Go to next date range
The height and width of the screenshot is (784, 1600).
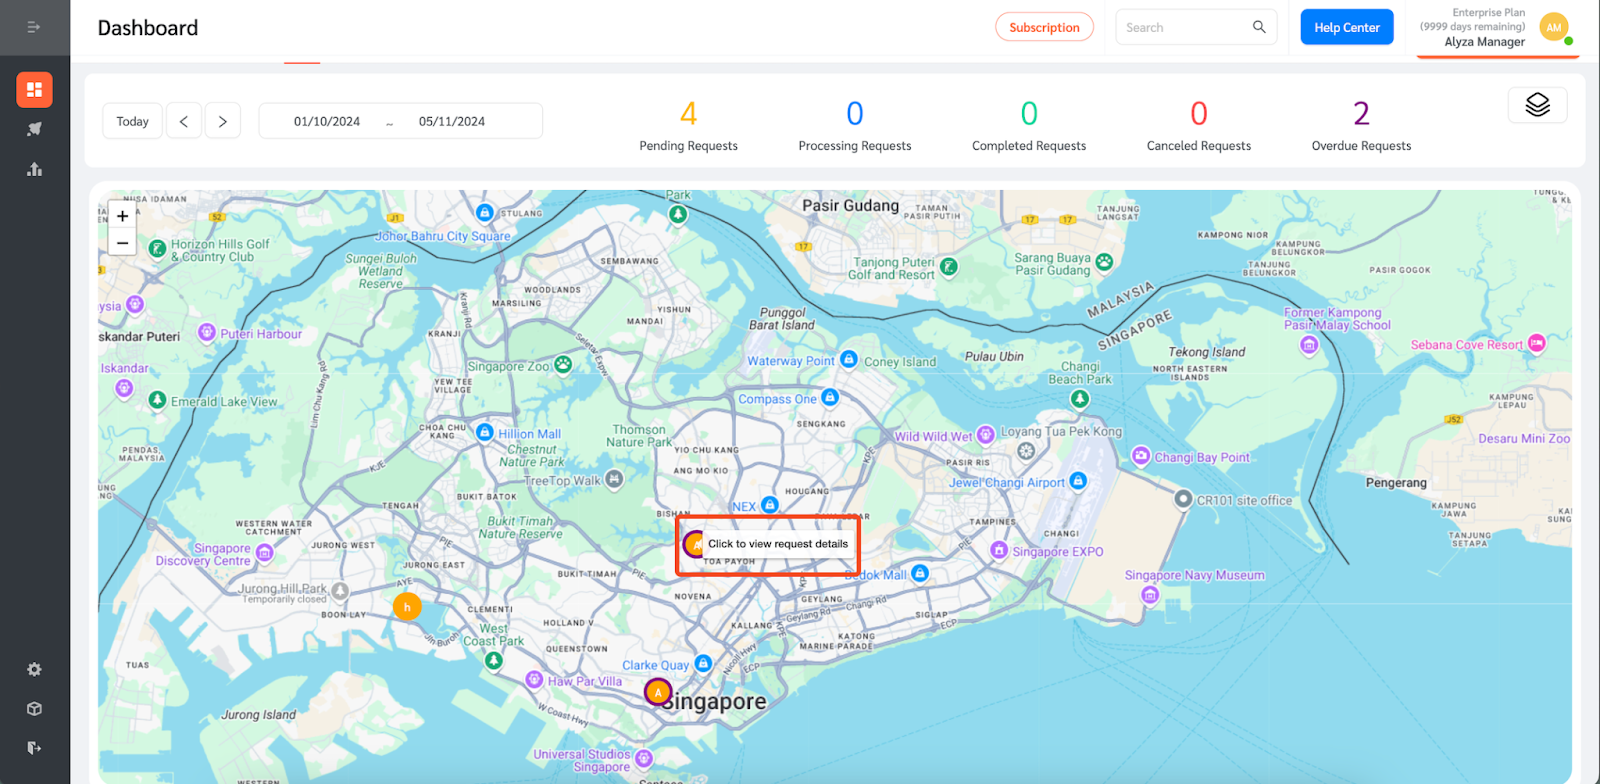[223, 121]
